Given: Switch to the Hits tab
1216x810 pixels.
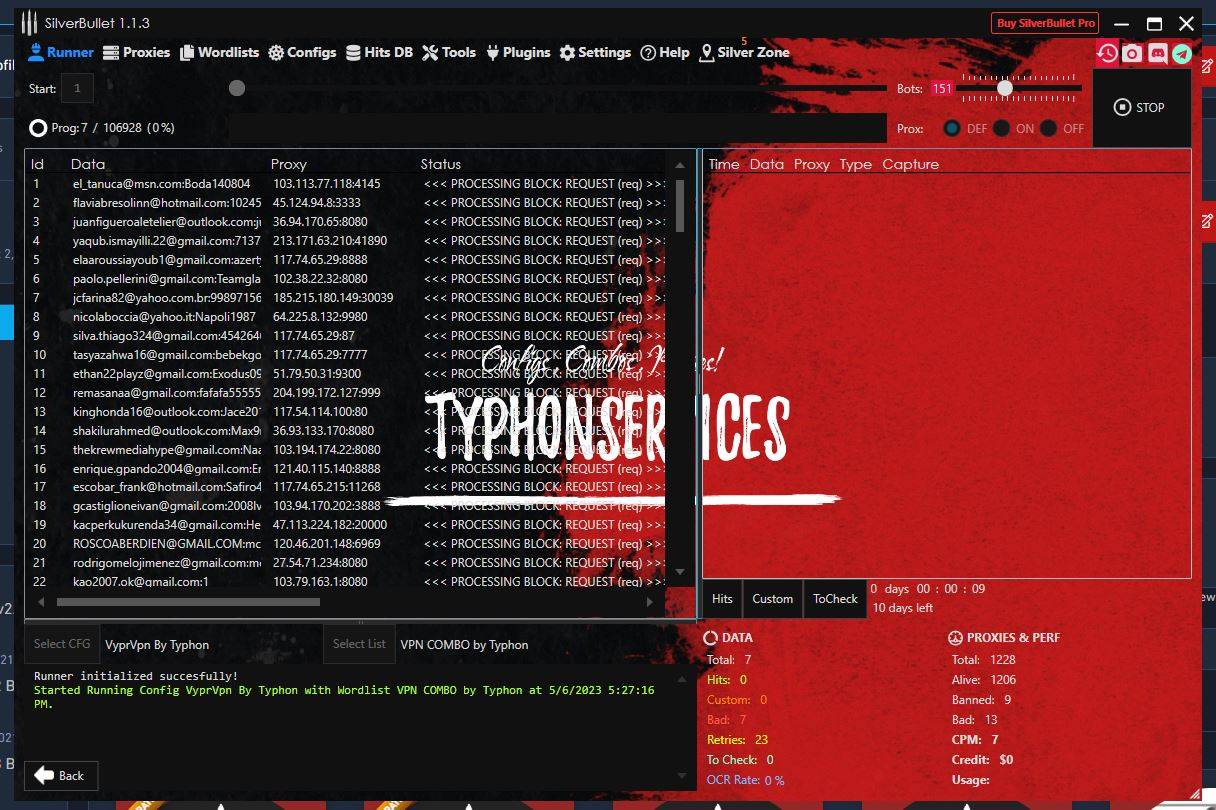Looking at the screenshot, I should [722, 598].
